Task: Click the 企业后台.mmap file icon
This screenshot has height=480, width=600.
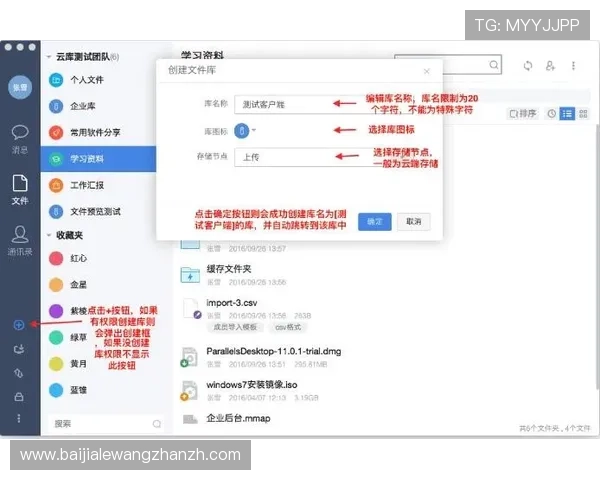Action: point(190,420)
